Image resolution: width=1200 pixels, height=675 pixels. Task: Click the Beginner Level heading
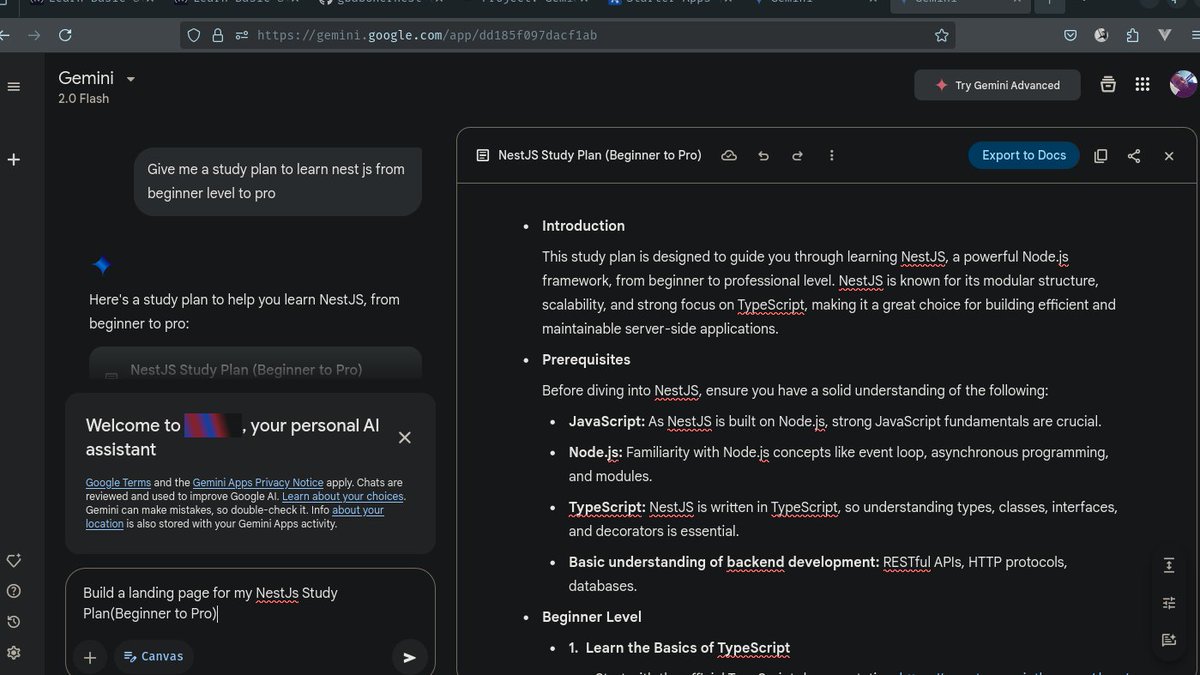click(x=592, y=617)
